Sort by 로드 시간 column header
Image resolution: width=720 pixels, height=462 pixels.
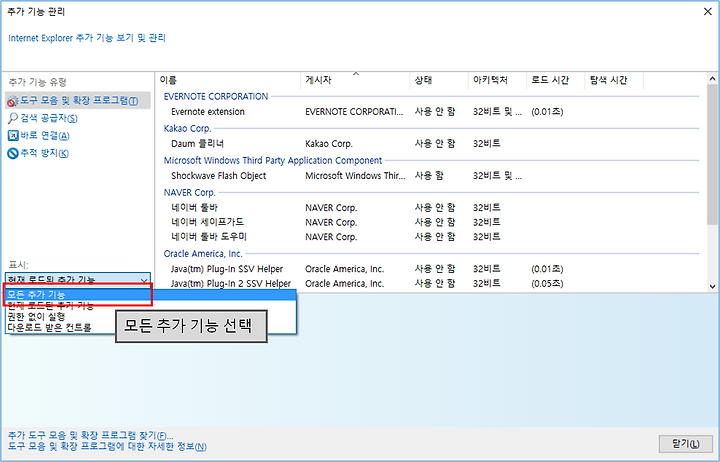coord(555,80)
